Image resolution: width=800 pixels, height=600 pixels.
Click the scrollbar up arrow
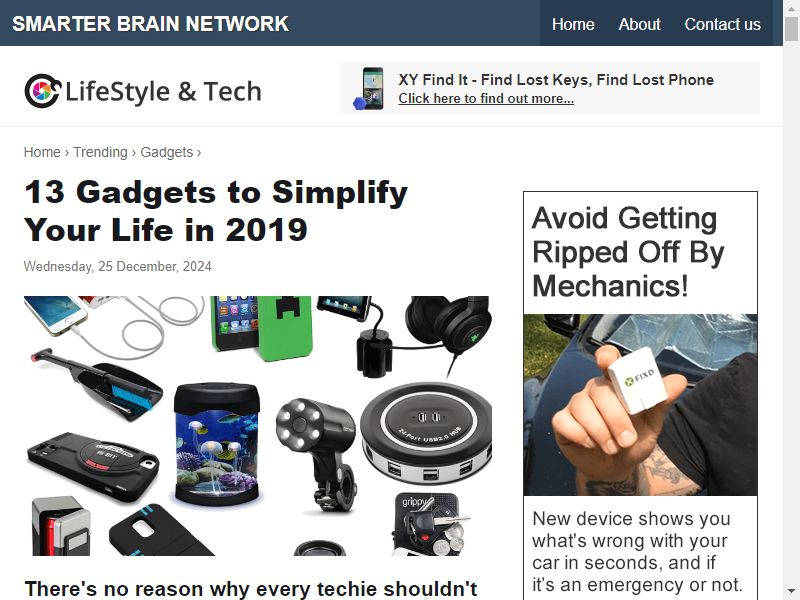791,8
